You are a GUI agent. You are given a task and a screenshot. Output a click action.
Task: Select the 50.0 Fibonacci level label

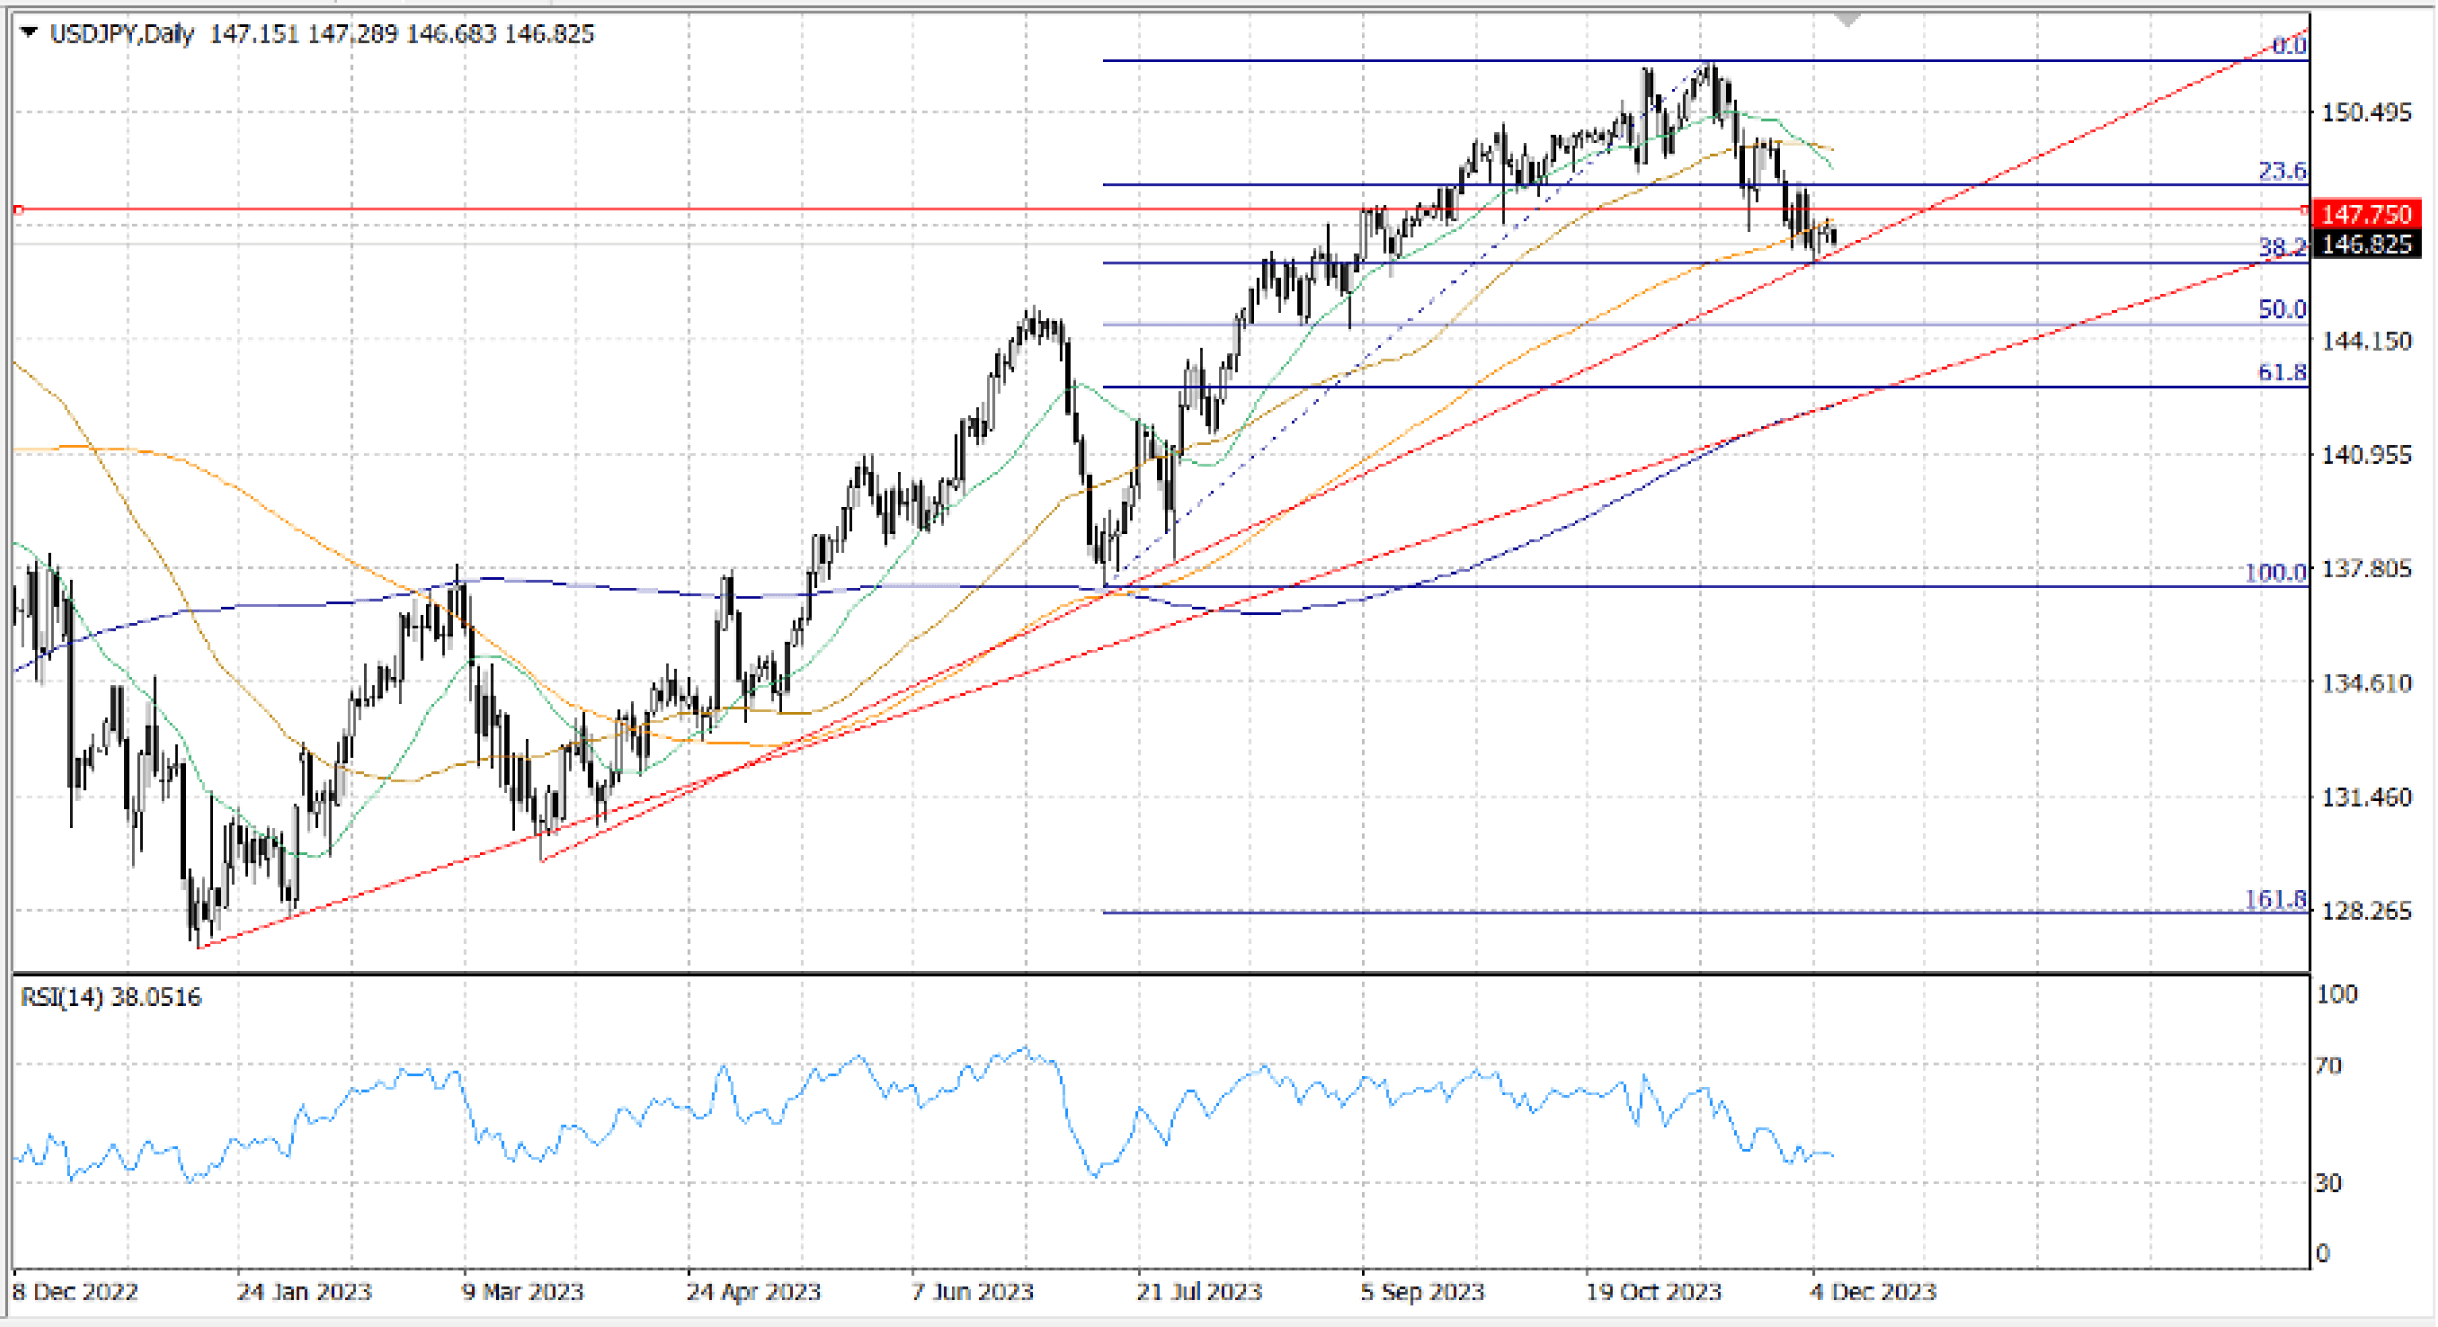click(2282, 310)
